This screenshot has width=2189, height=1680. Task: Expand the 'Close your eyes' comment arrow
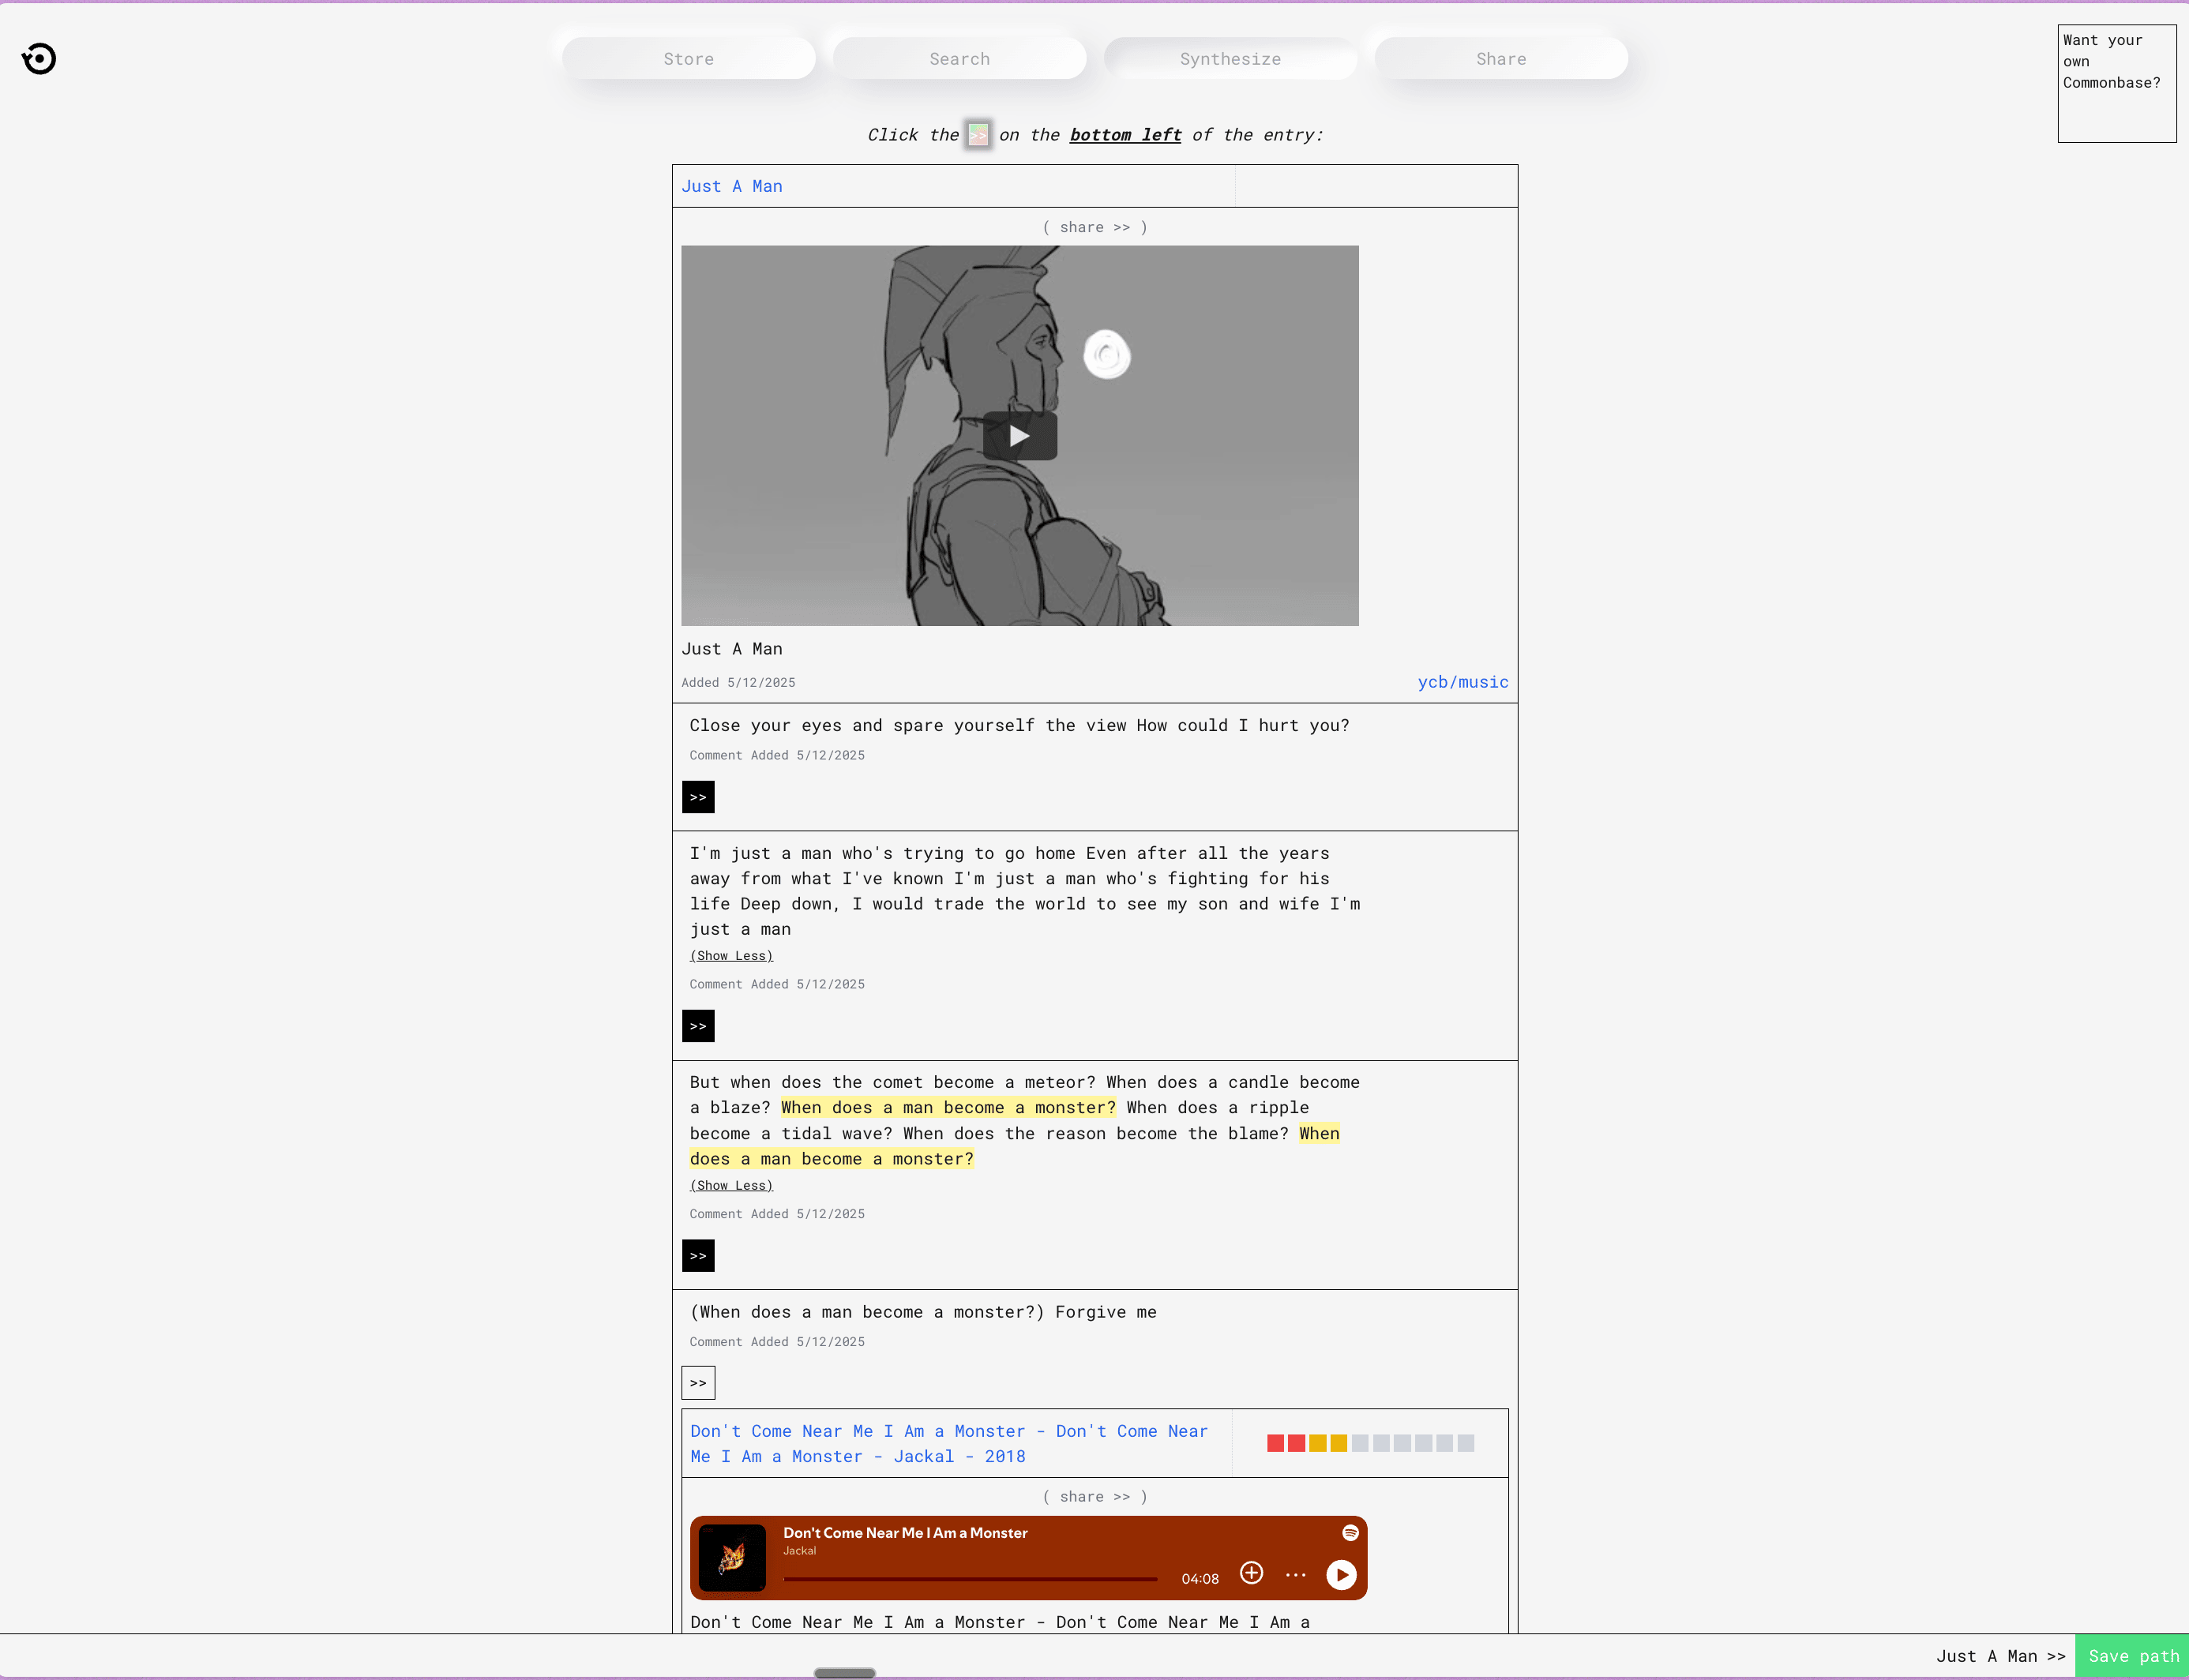tap(698, 797)
